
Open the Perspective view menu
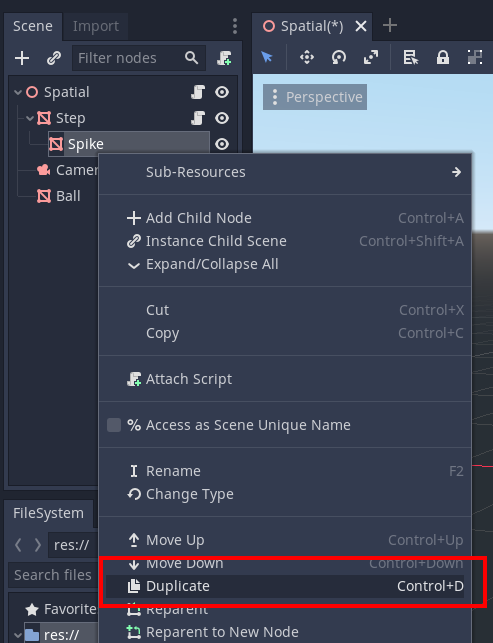tap(315, 97)
